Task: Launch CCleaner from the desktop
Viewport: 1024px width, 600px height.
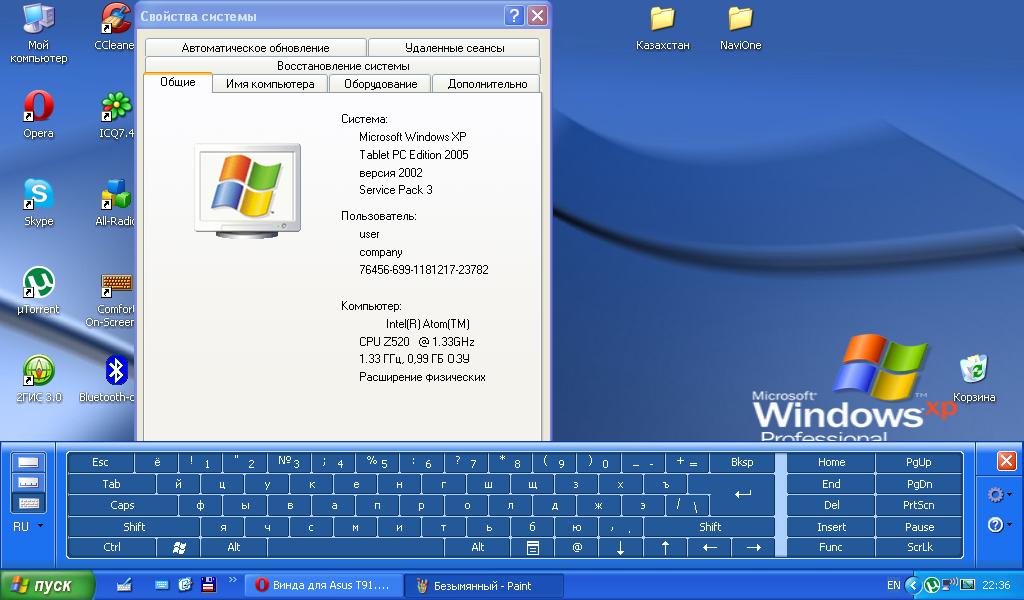Action: (115, 27)
